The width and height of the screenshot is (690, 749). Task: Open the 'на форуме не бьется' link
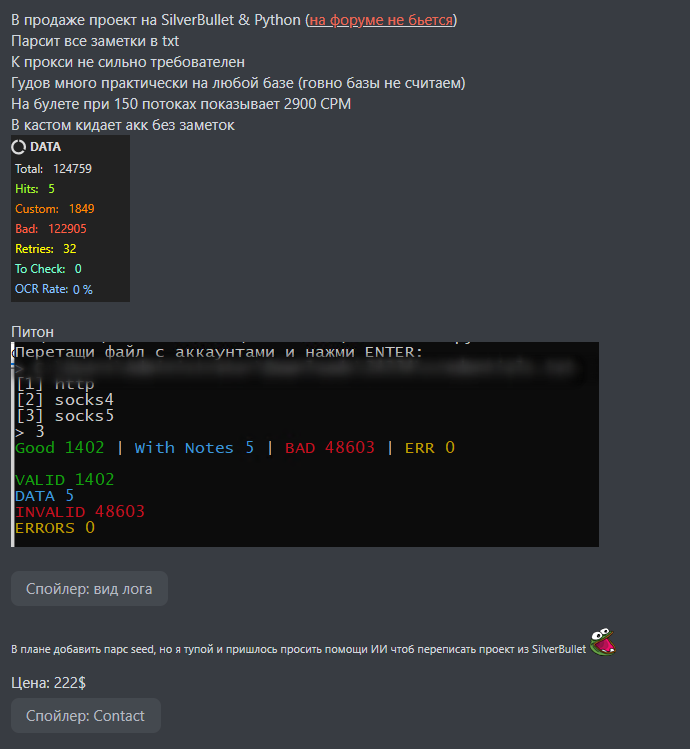tap(381, 20)
